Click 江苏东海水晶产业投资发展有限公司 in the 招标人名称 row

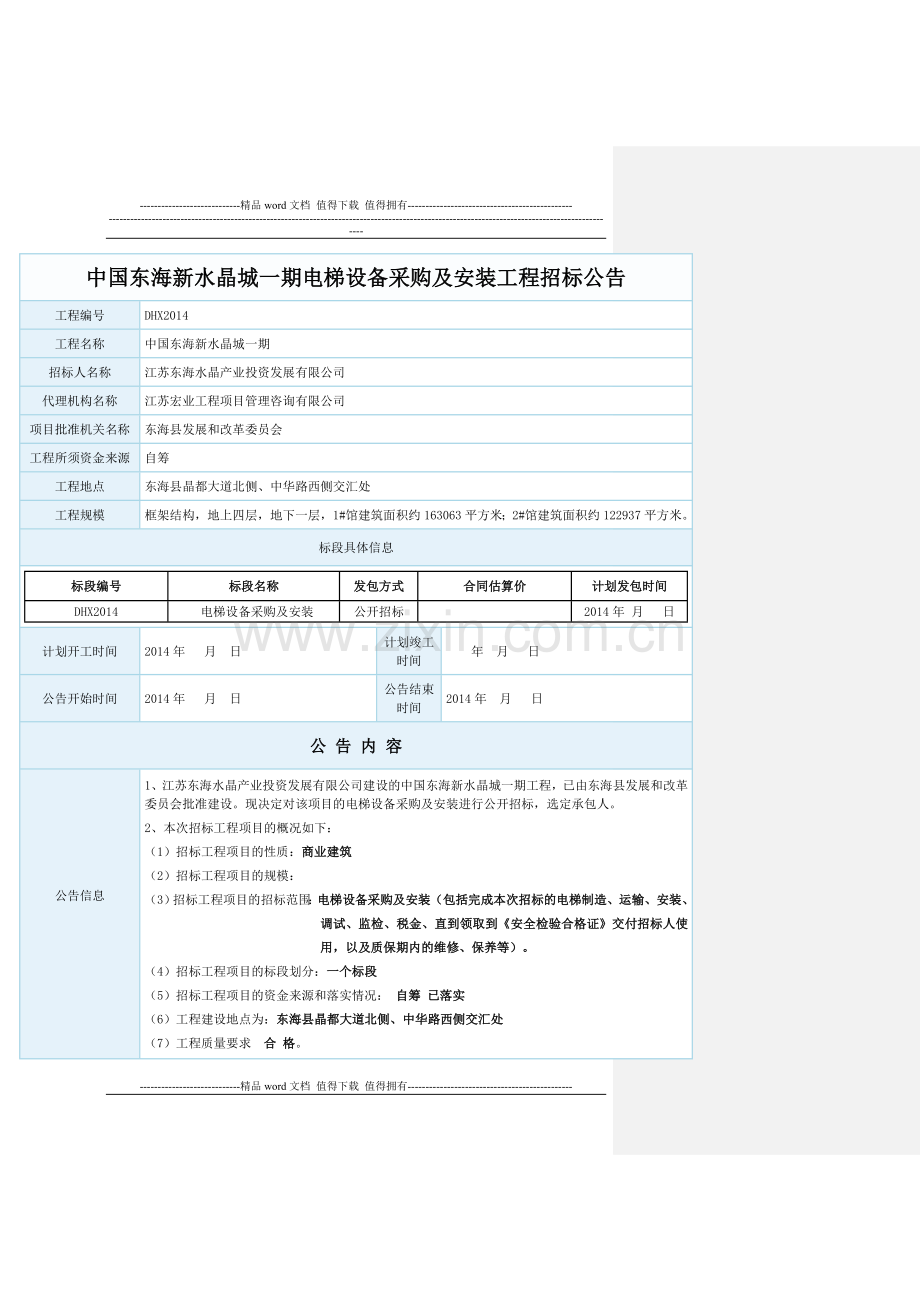click(x=244, y=372)
